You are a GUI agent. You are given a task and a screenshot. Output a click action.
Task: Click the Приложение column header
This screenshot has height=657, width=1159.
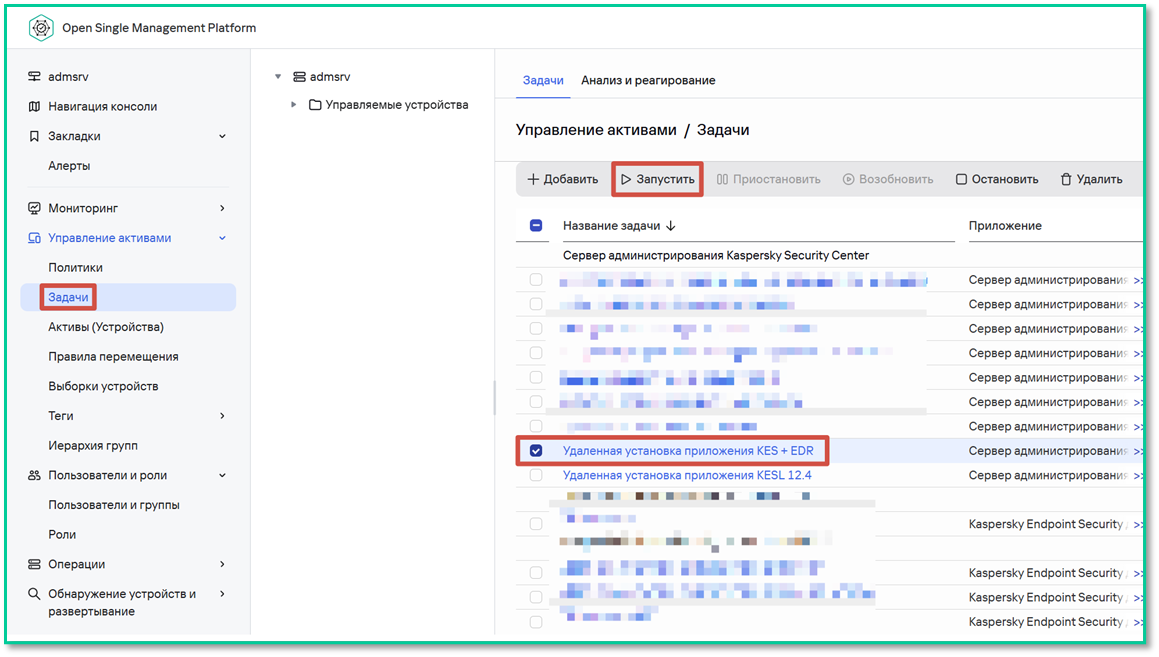1005,226
